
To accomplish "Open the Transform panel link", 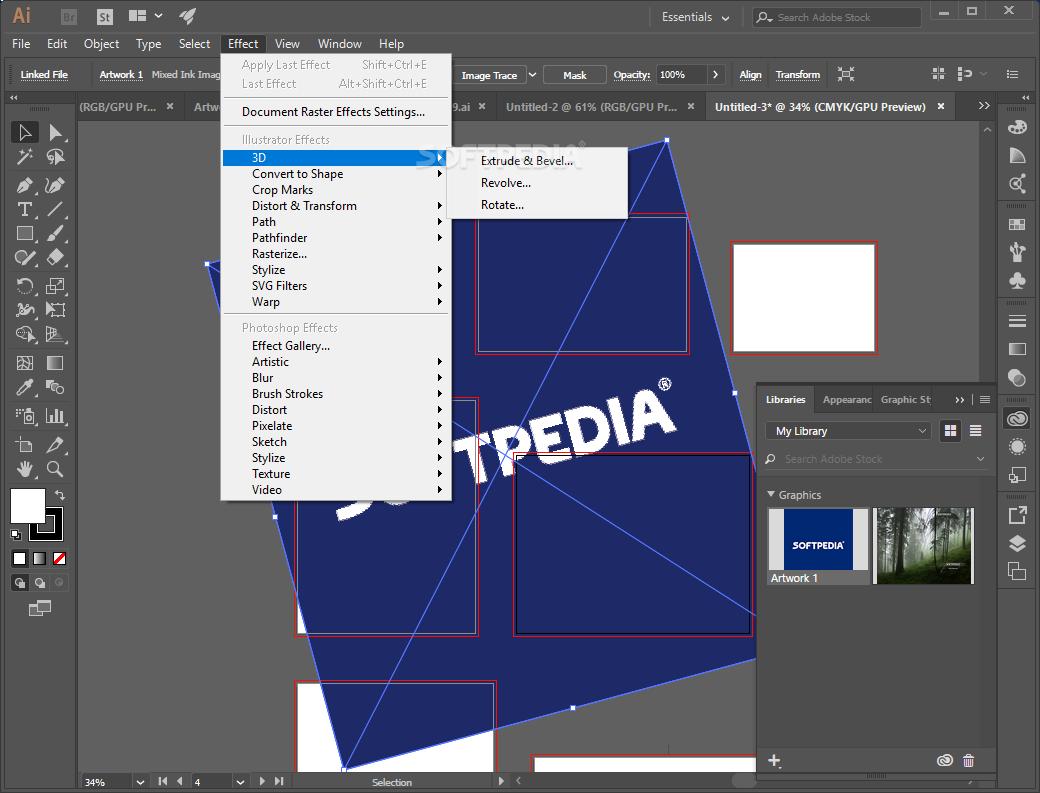I will 797,75.
